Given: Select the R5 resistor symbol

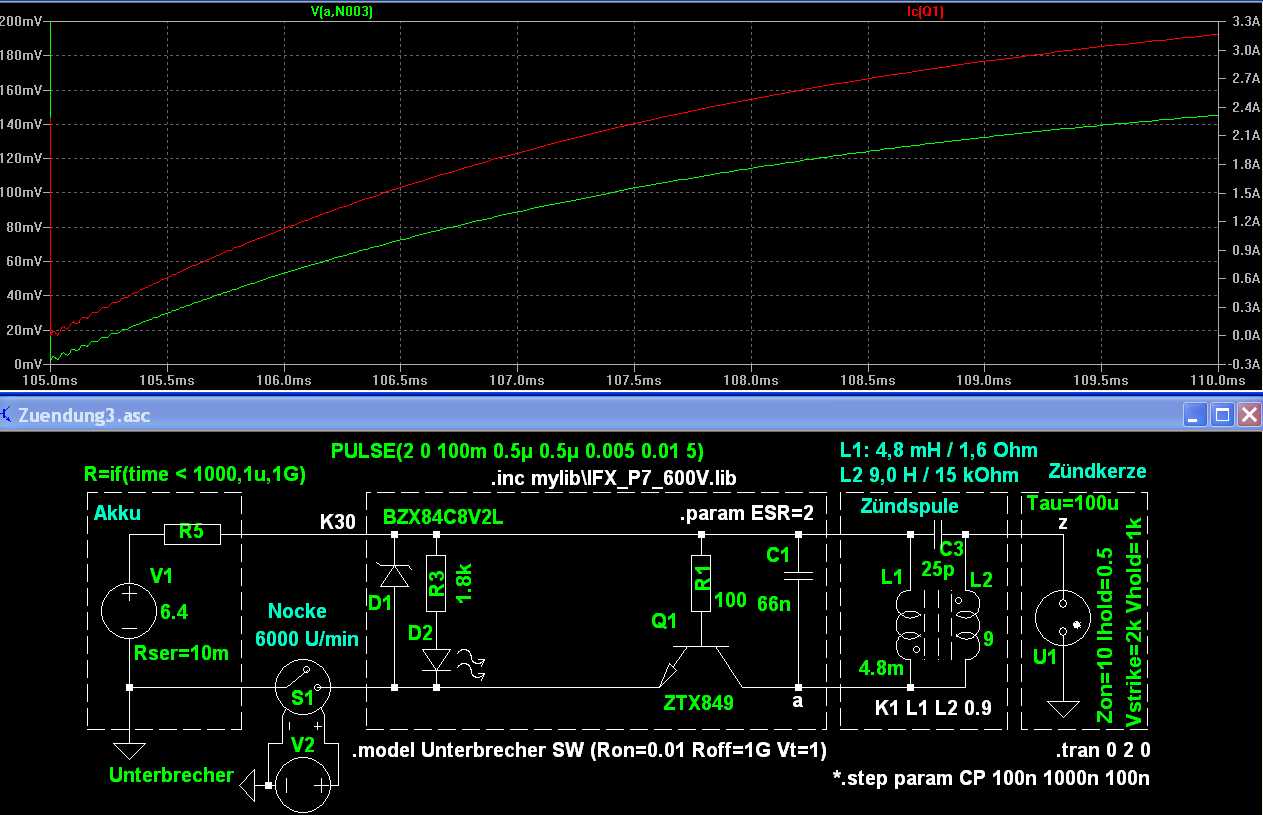Looking at the screenshot, I should pos(192,534).
